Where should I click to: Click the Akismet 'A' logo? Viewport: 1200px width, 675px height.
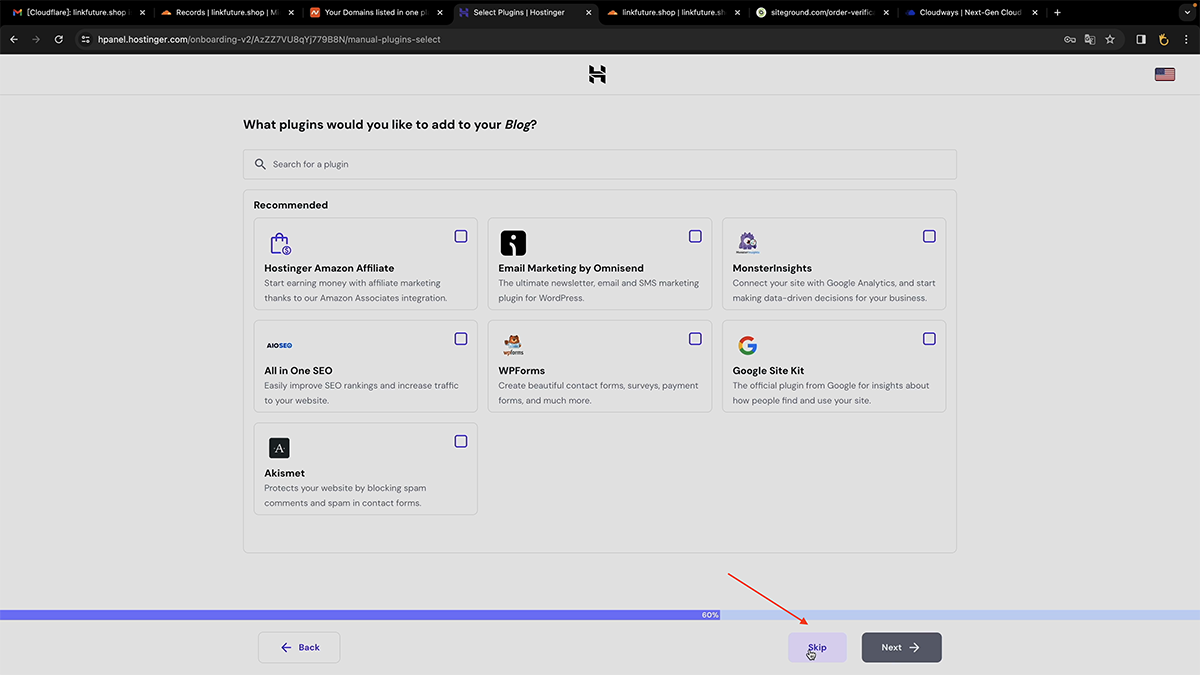279,448
